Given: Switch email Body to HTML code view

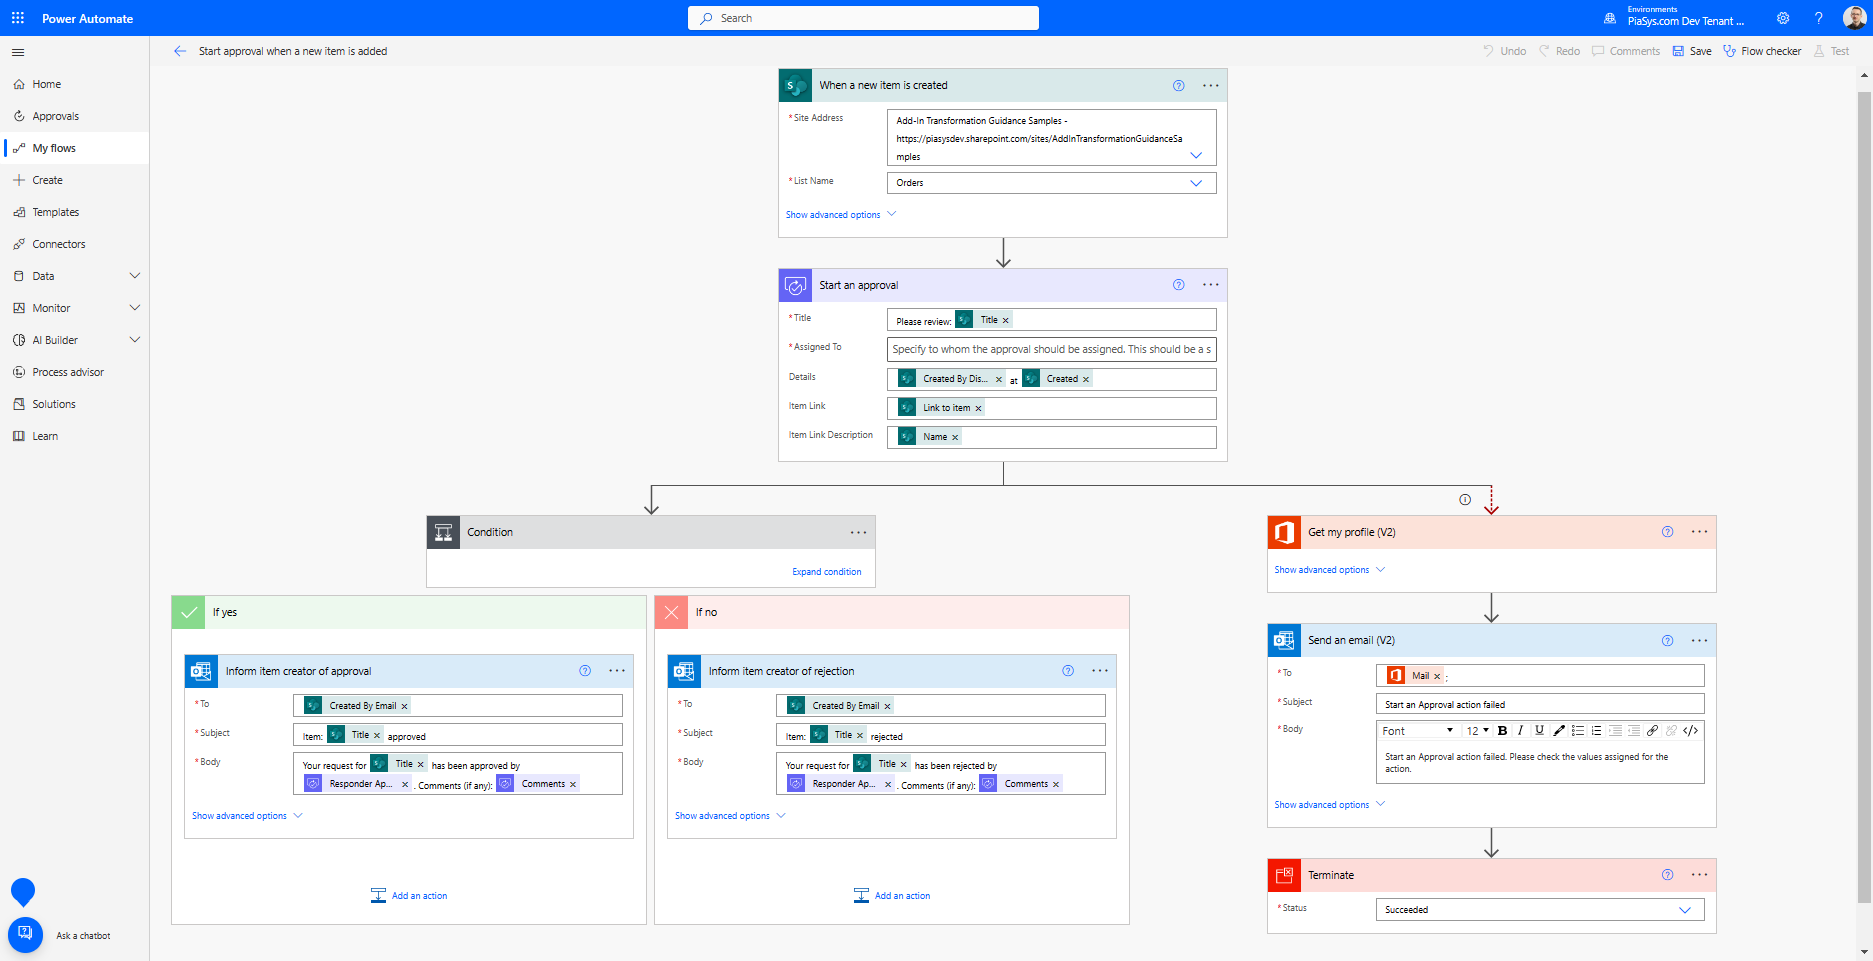Looking at the screenshot, I should pyautogui.click(x=1693, y=731).
